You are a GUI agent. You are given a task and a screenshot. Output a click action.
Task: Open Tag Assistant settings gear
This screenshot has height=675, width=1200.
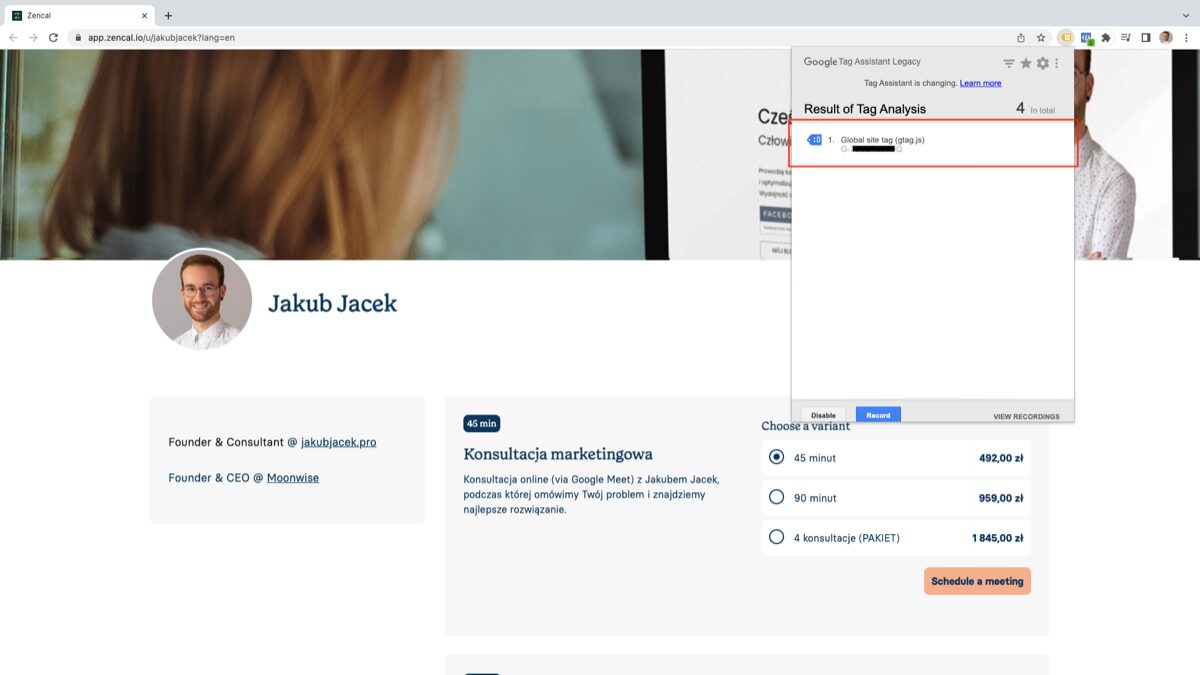pyautogui.click(x=1042, y=63)
